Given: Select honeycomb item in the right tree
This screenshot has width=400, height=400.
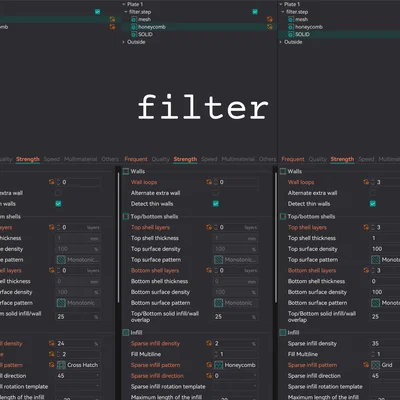Looking at the screenshot, I should [x=309, y=27].
